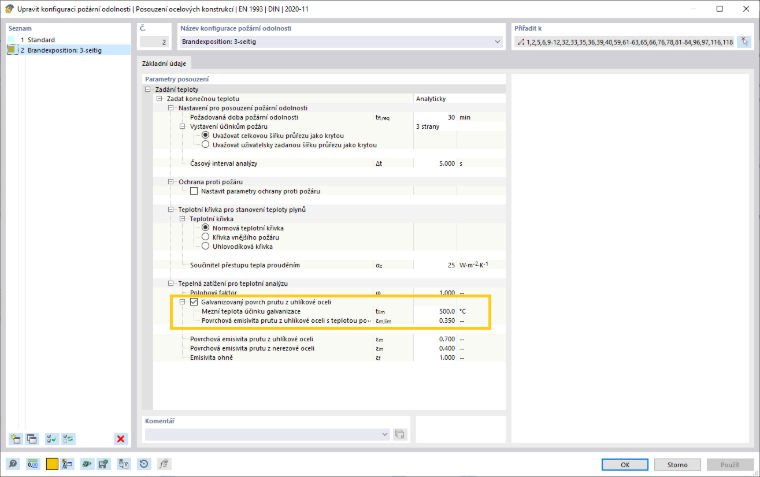Load default configuration icon with green arrow
760x477 pixels.
(x=87, y=464)
